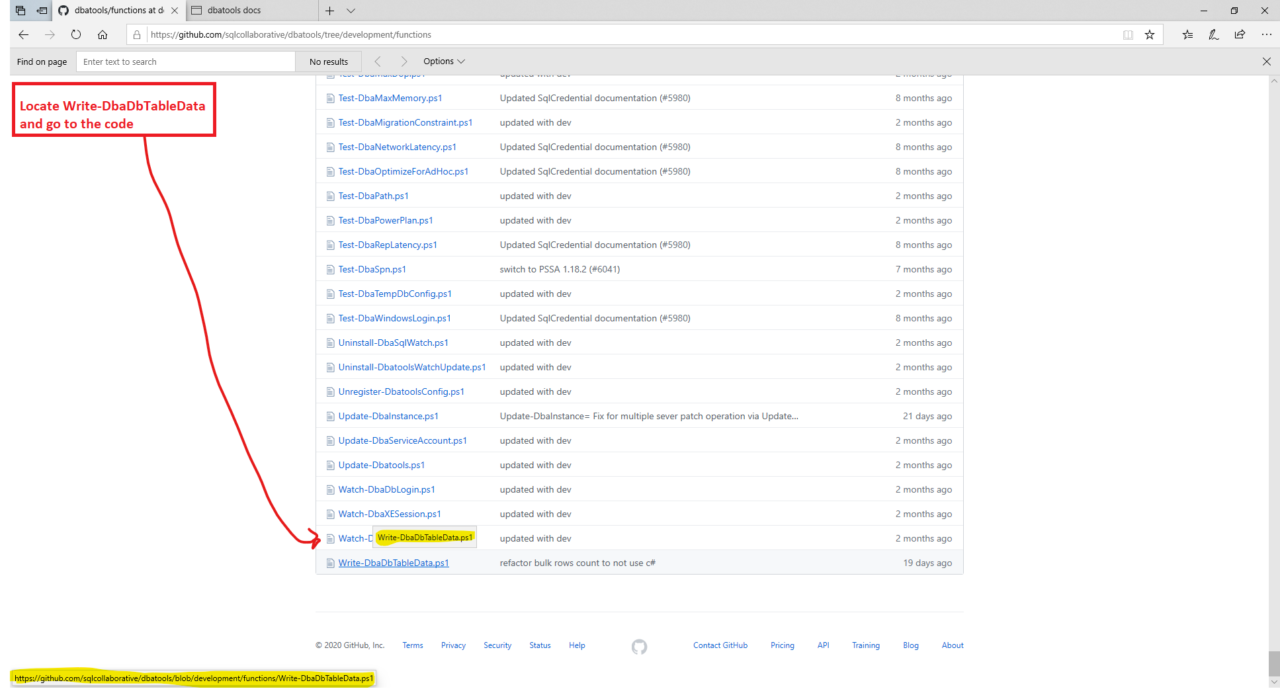Click file icon beside Uninstall-DbaSqlWatch.ps1
1280x689 pixels.
[x=330, y=343]
